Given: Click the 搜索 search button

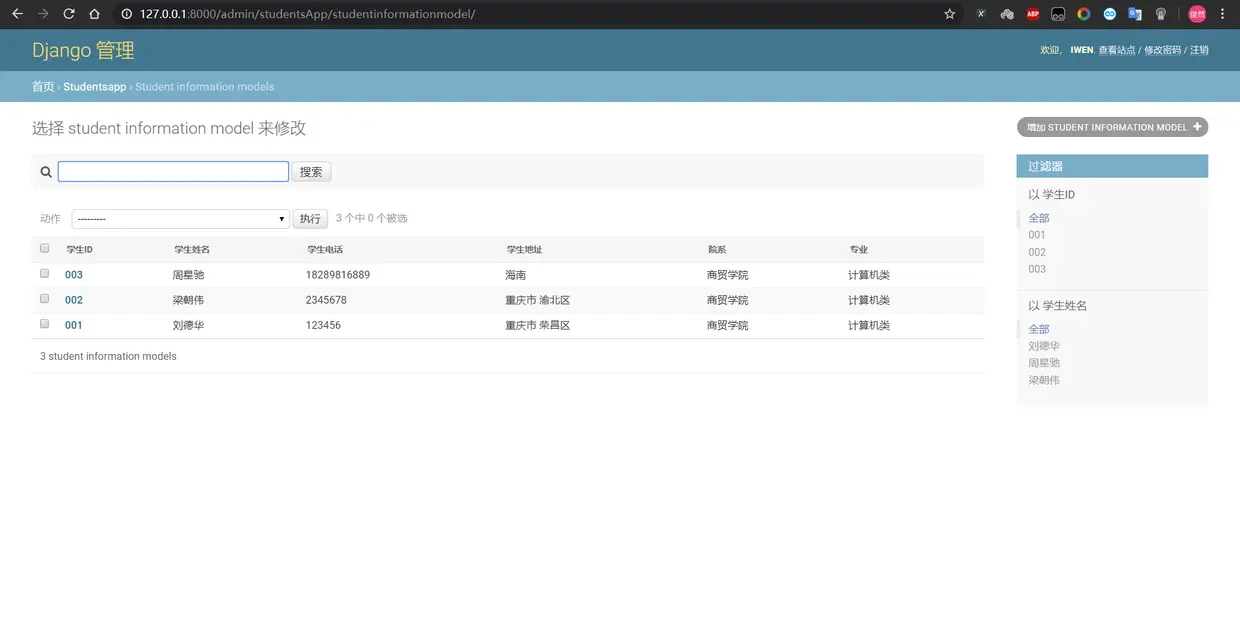Looking at the screenshot, I should tap(311, 172).
